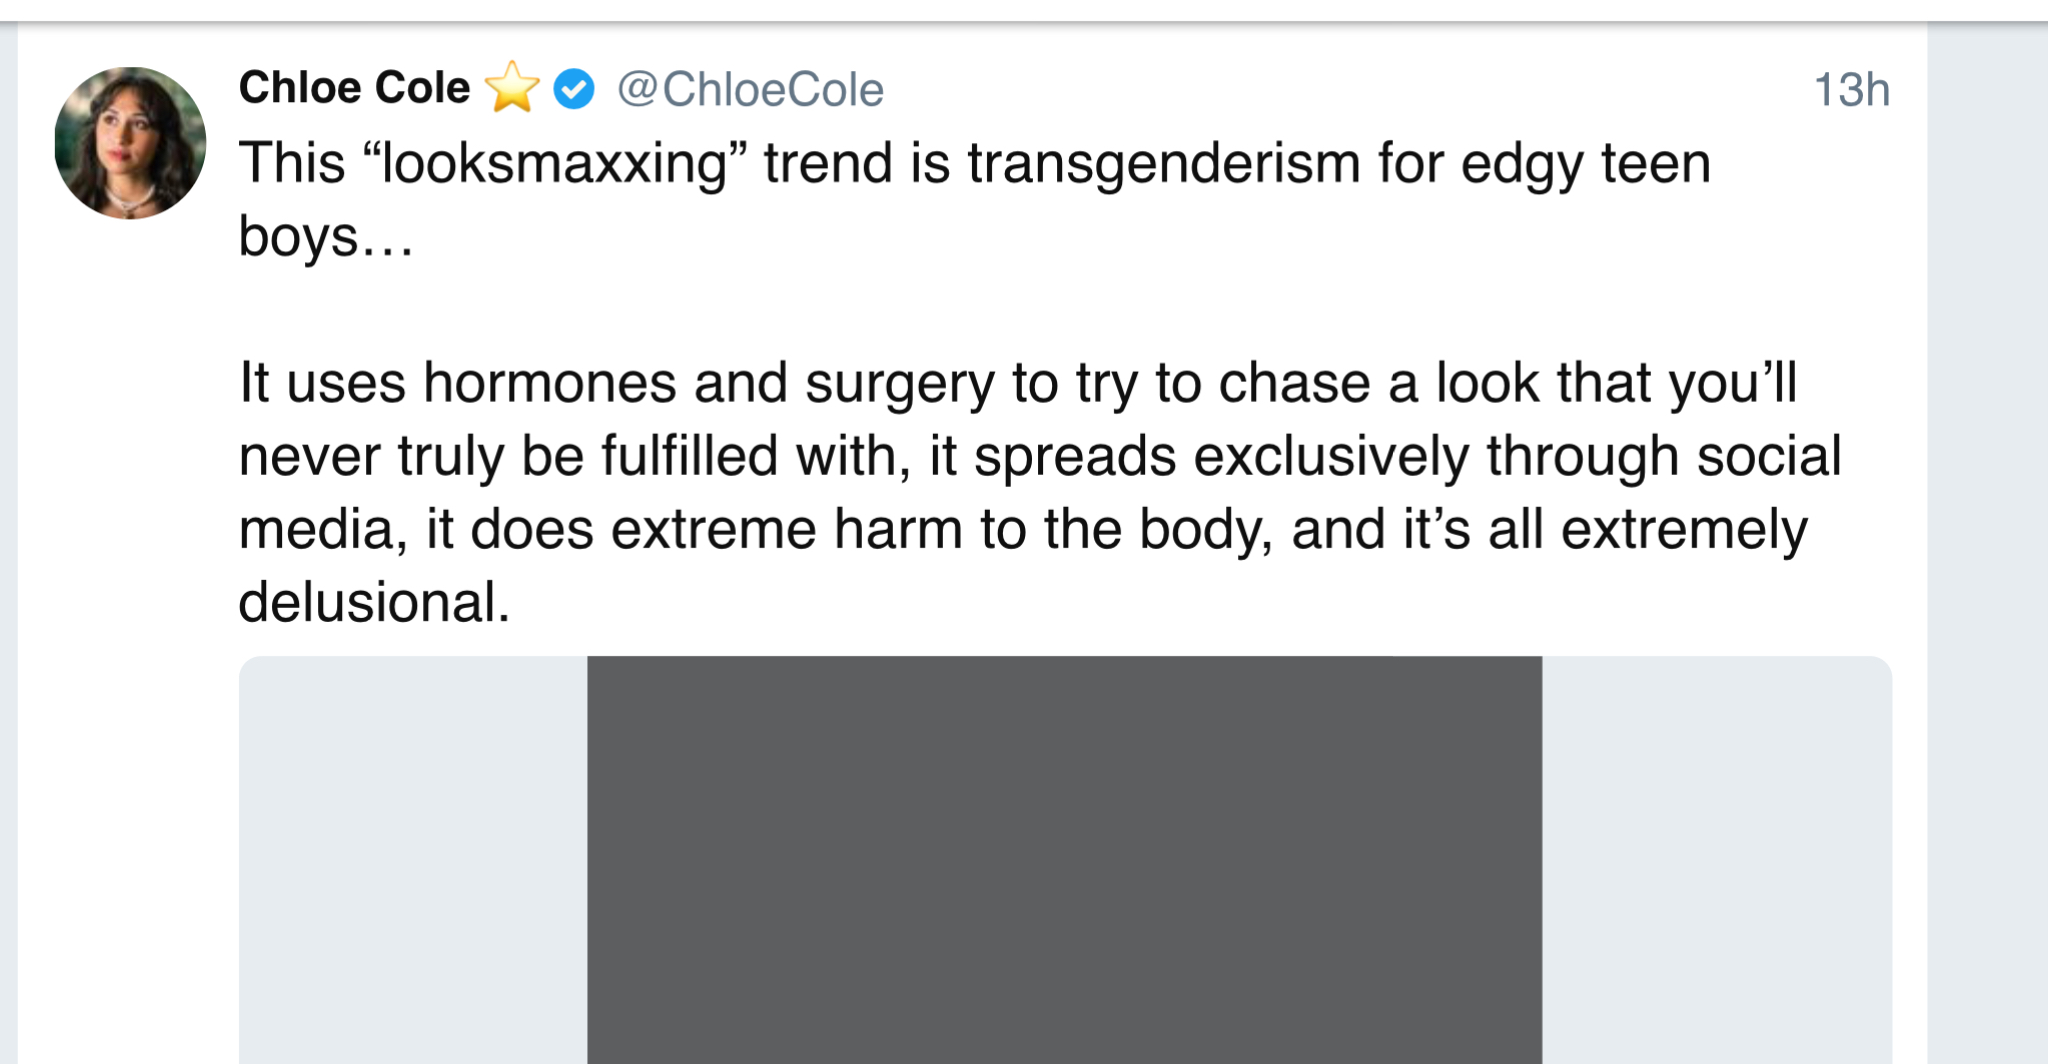Click the gold star icon beside the name
Viewport: 2048px width, 1064px height.
click(x=512, y=88)
